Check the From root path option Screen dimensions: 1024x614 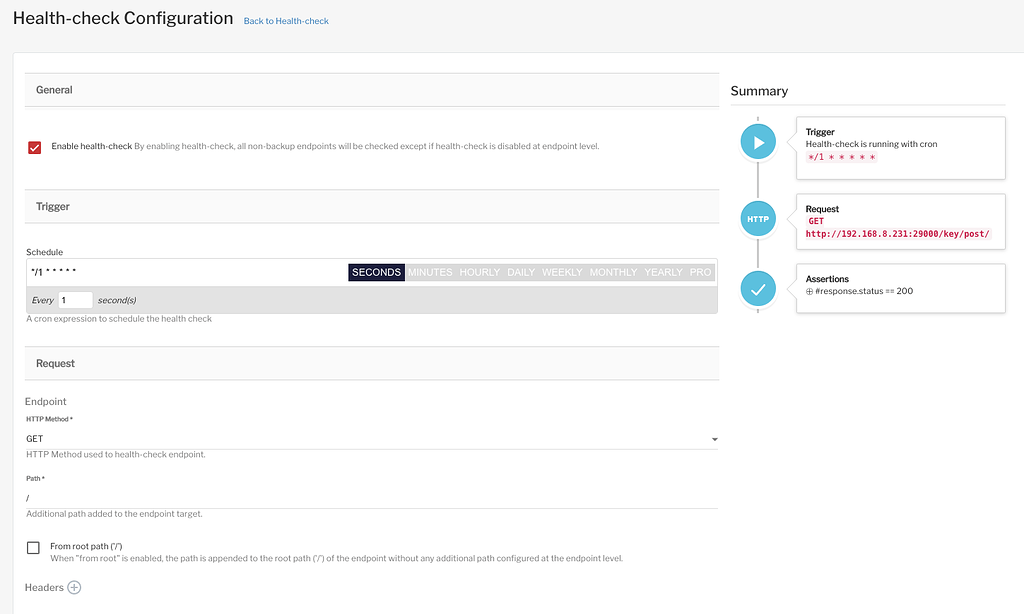[x=31, y=546]
